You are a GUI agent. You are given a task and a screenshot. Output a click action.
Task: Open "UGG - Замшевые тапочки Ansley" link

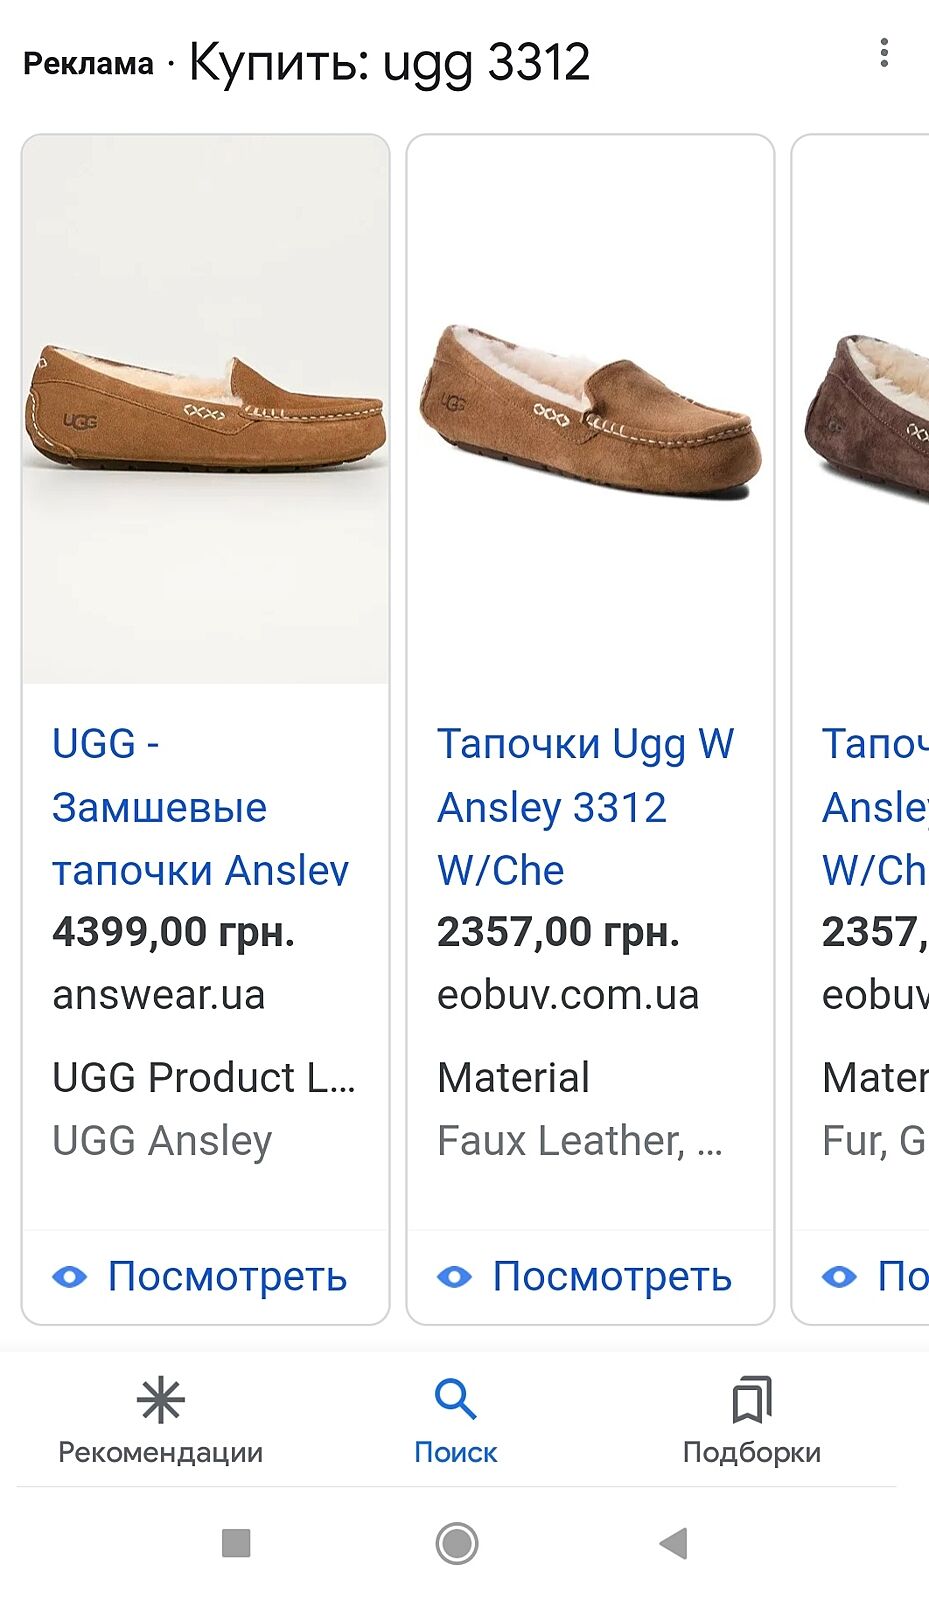click(200, 807)
